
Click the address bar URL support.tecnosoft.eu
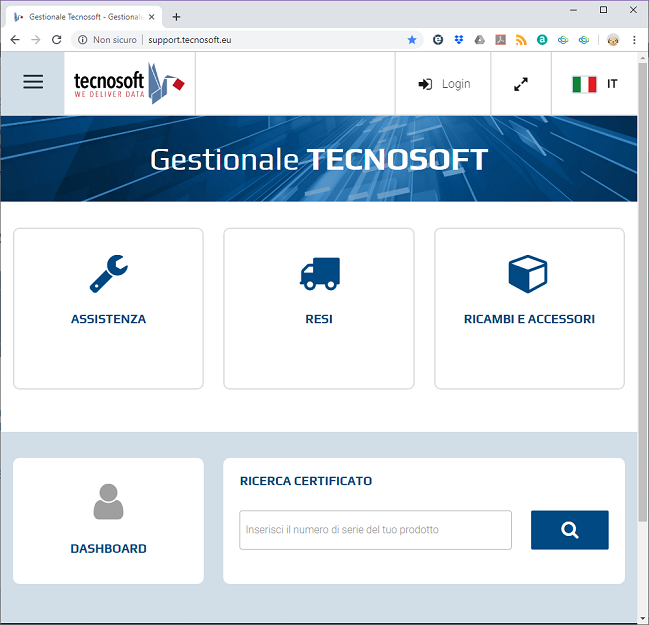click(x=190, y=40)
